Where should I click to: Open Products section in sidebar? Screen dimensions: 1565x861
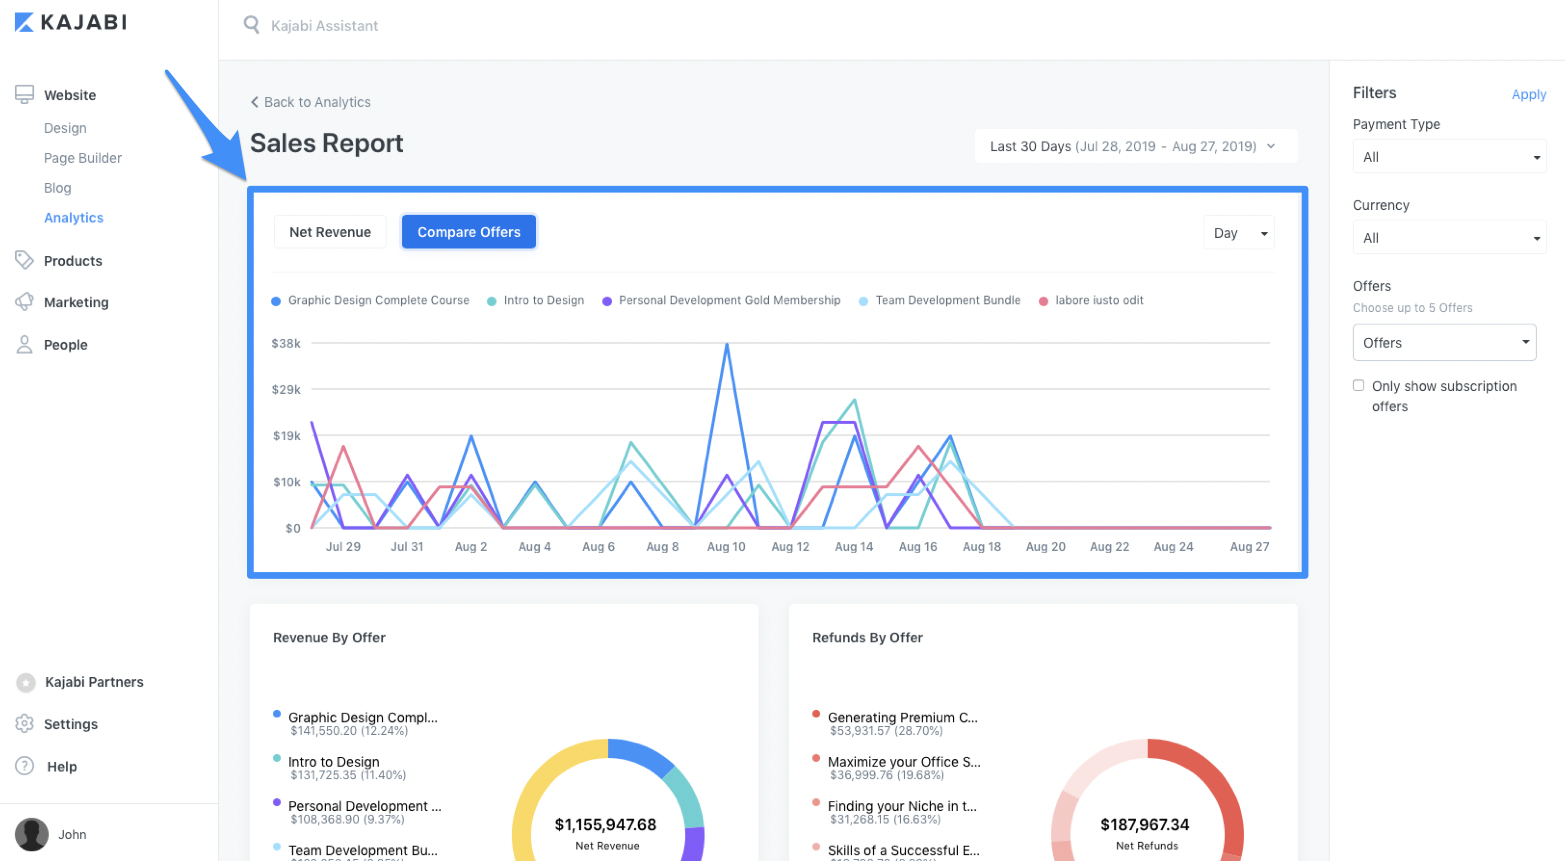point(73,261)
